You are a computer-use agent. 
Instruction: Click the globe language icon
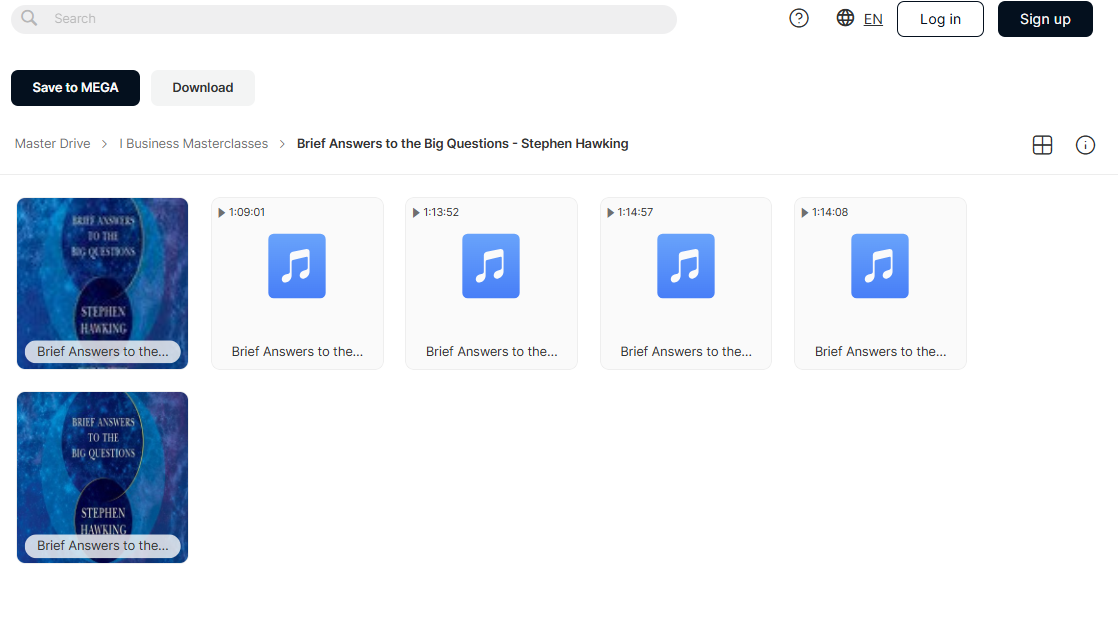pos(845,18)
